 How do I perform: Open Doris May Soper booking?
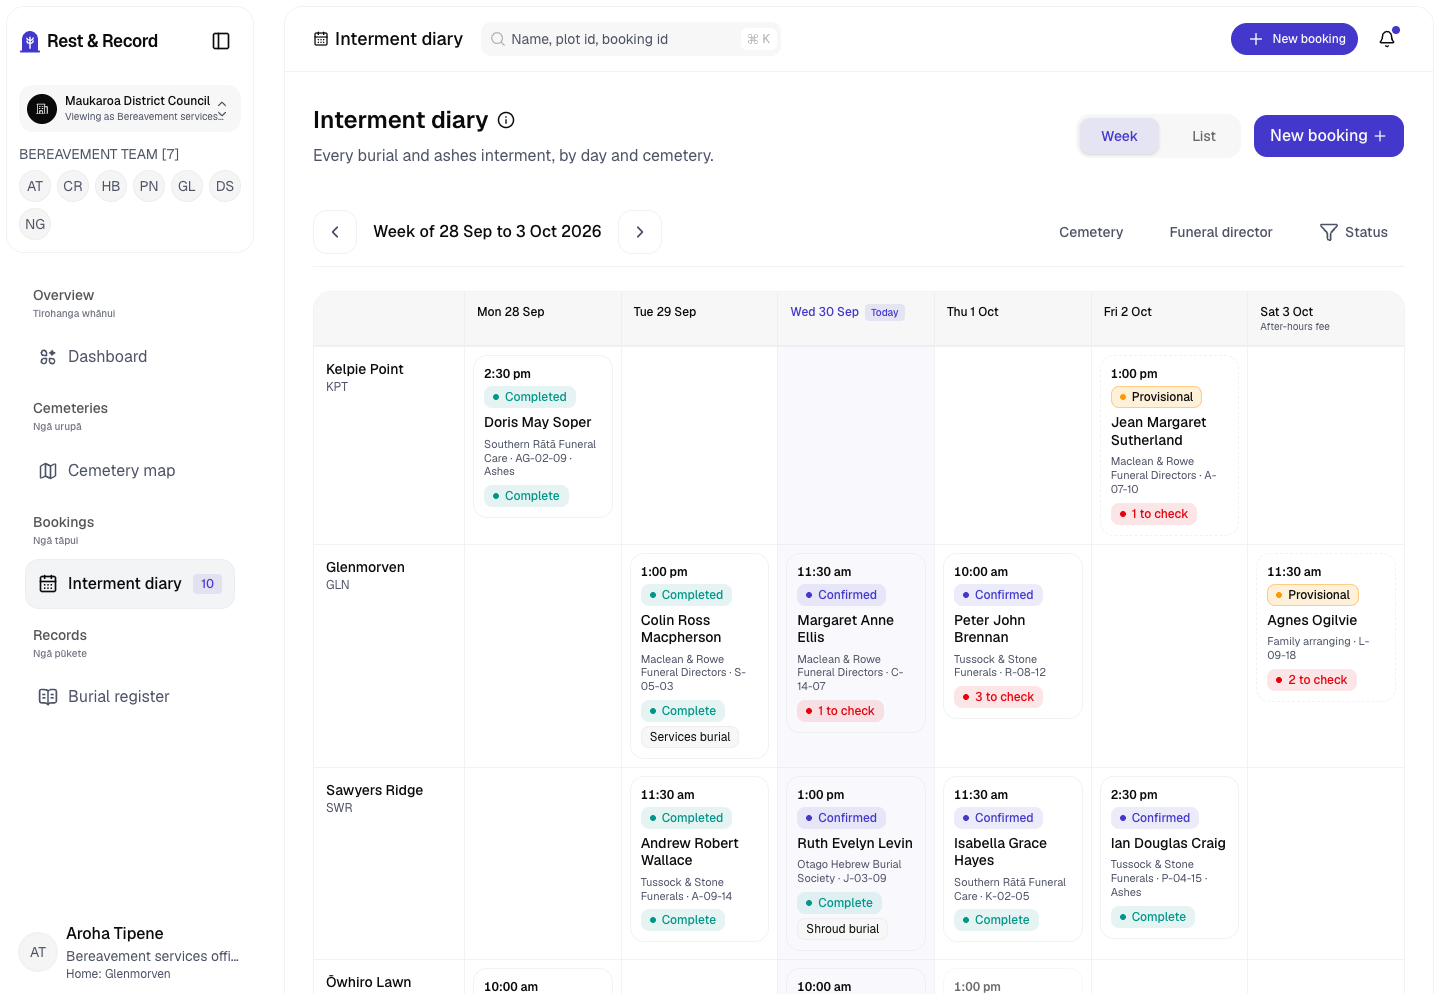[543, 437]
